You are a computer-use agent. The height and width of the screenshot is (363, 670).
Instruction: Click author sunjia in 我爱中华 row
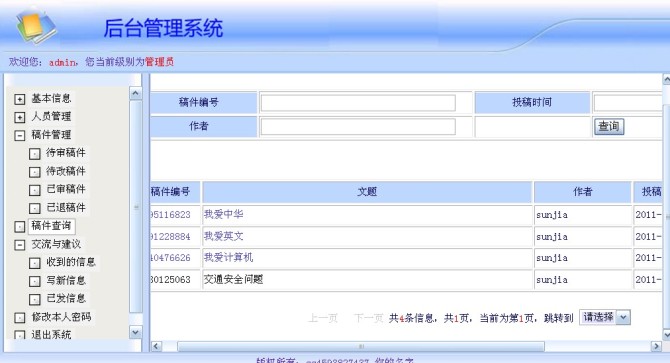pyautogui.click(x=552, y=215)
